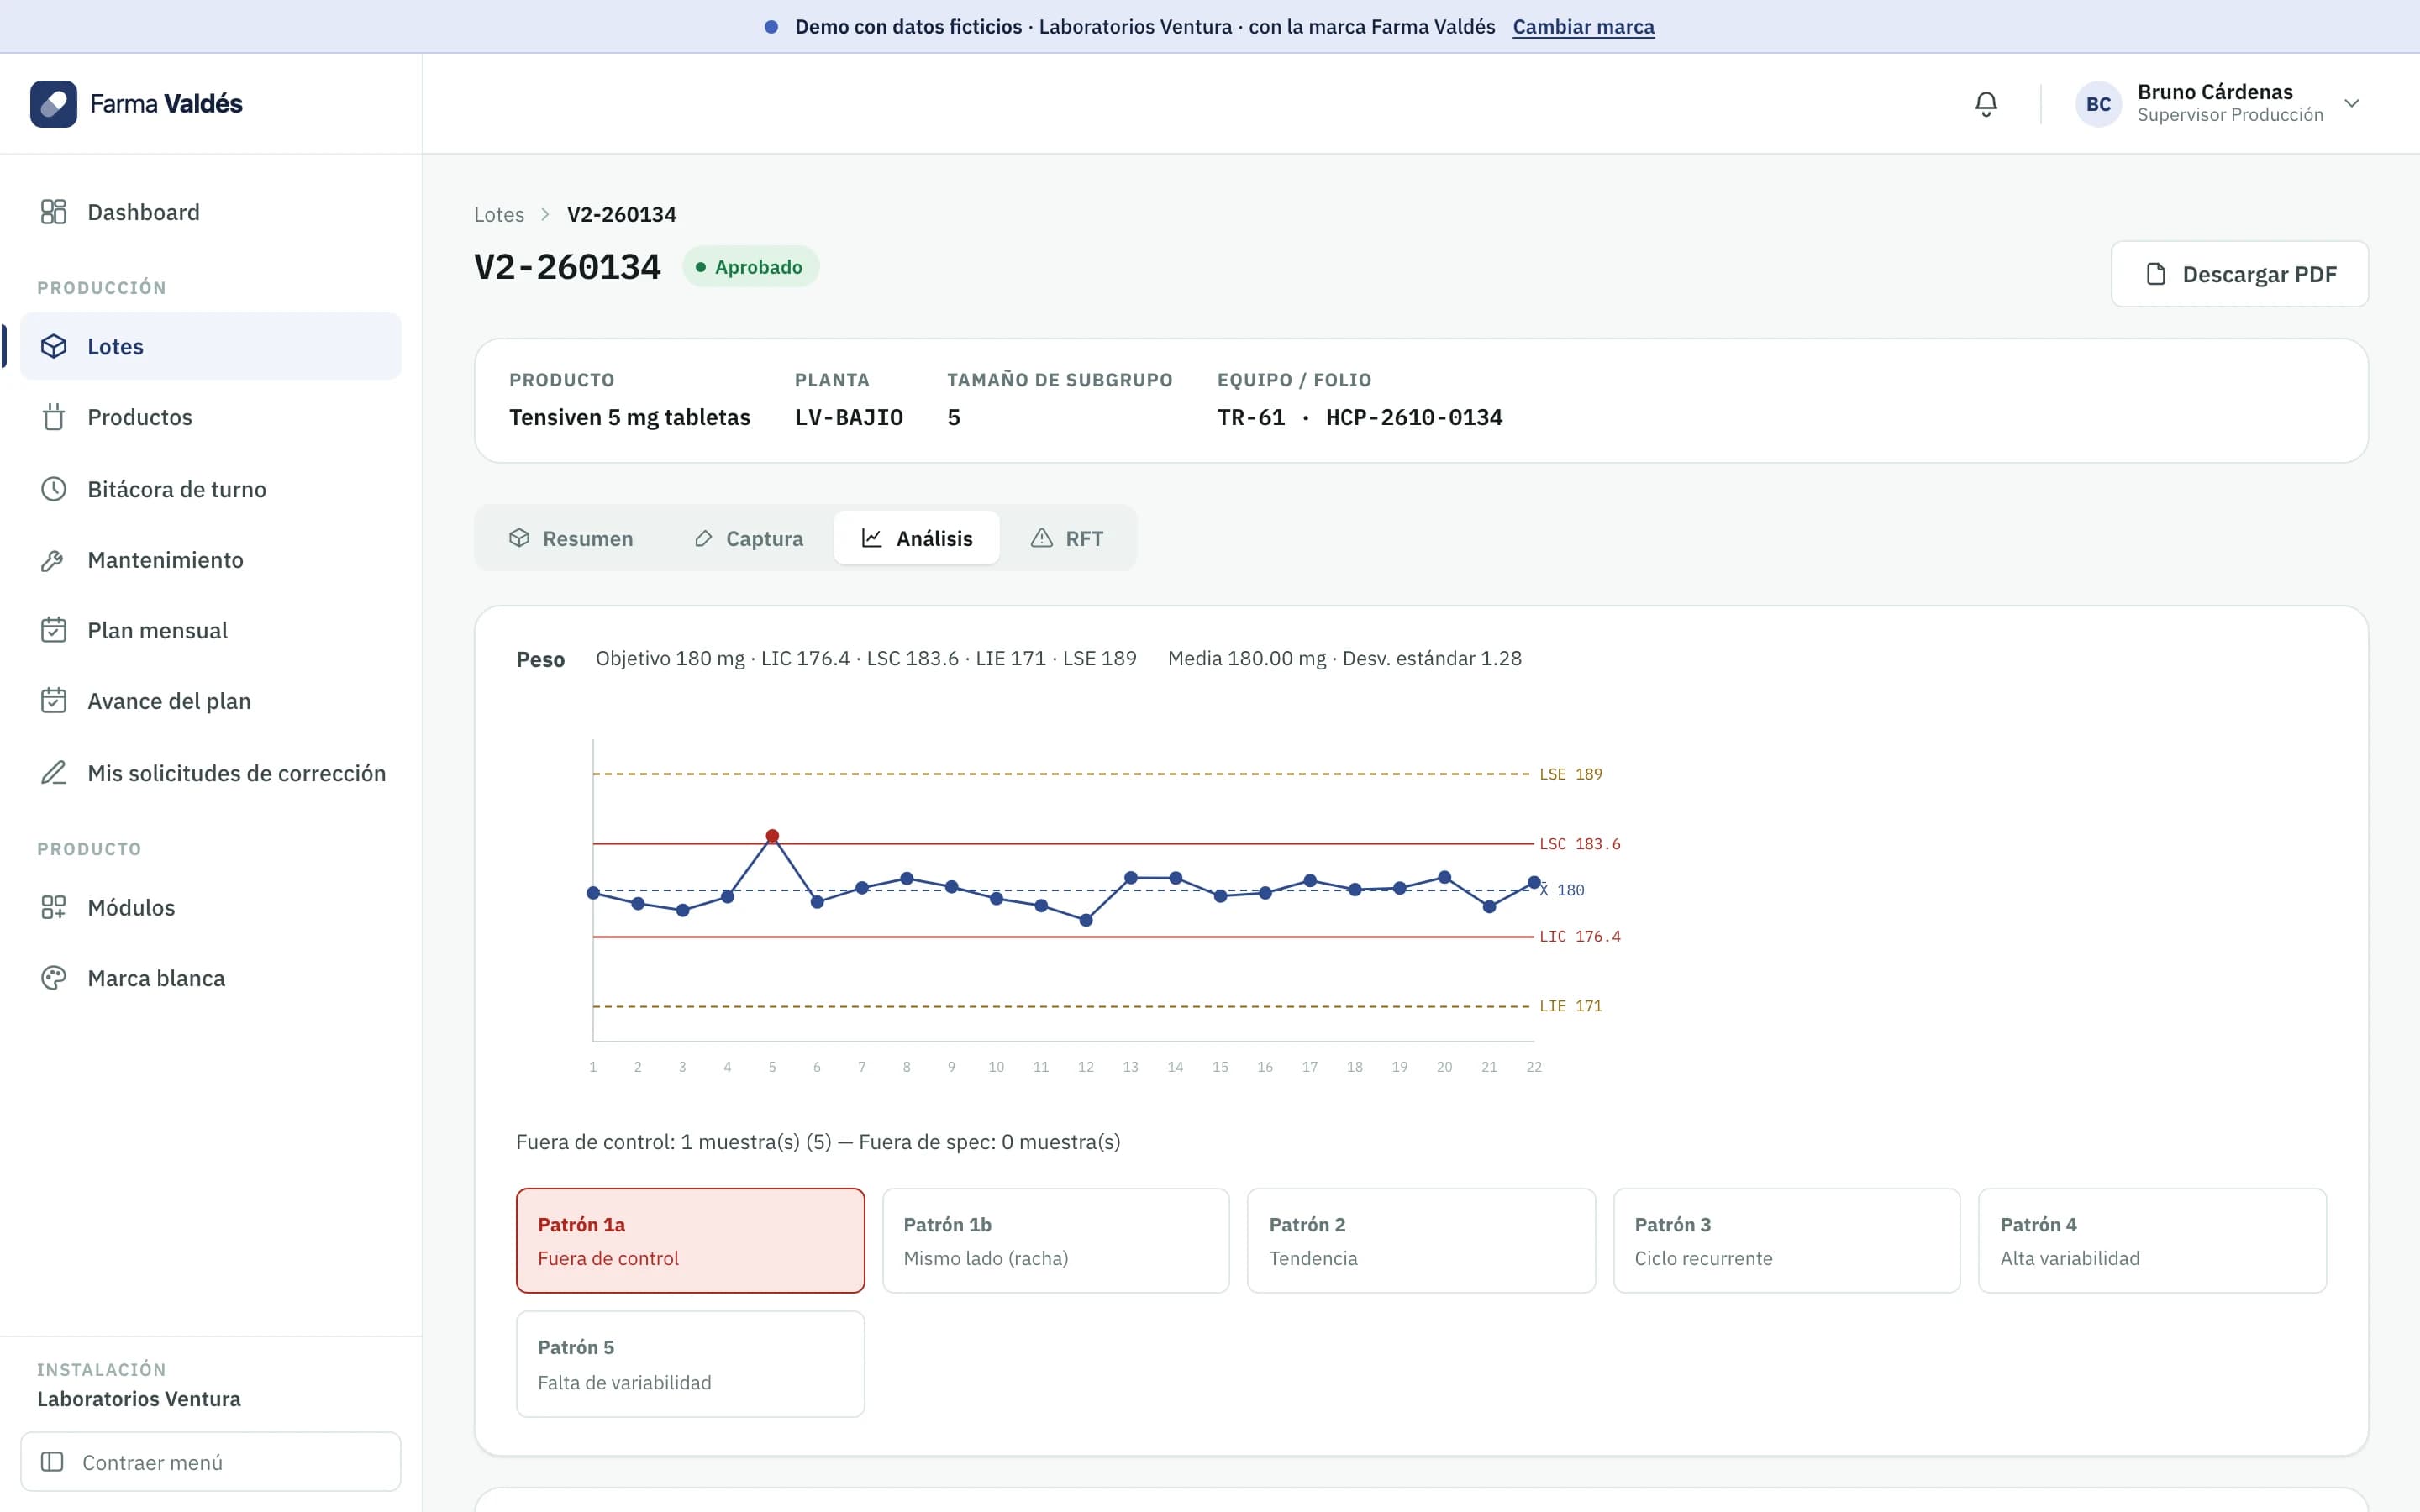Click the Bitácora de turno clock icon
Screen dimensions: 2420x1512
(53, 489)
